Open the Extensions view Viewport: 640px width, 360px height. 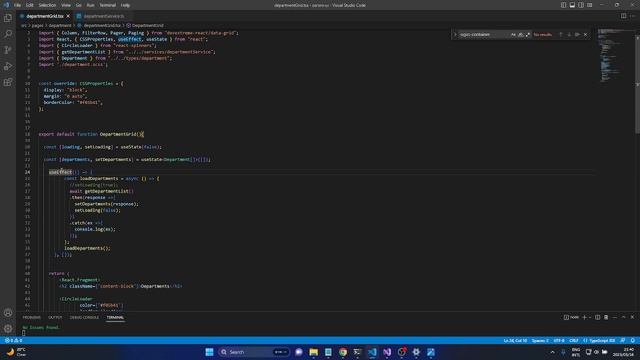coord(8,82)
